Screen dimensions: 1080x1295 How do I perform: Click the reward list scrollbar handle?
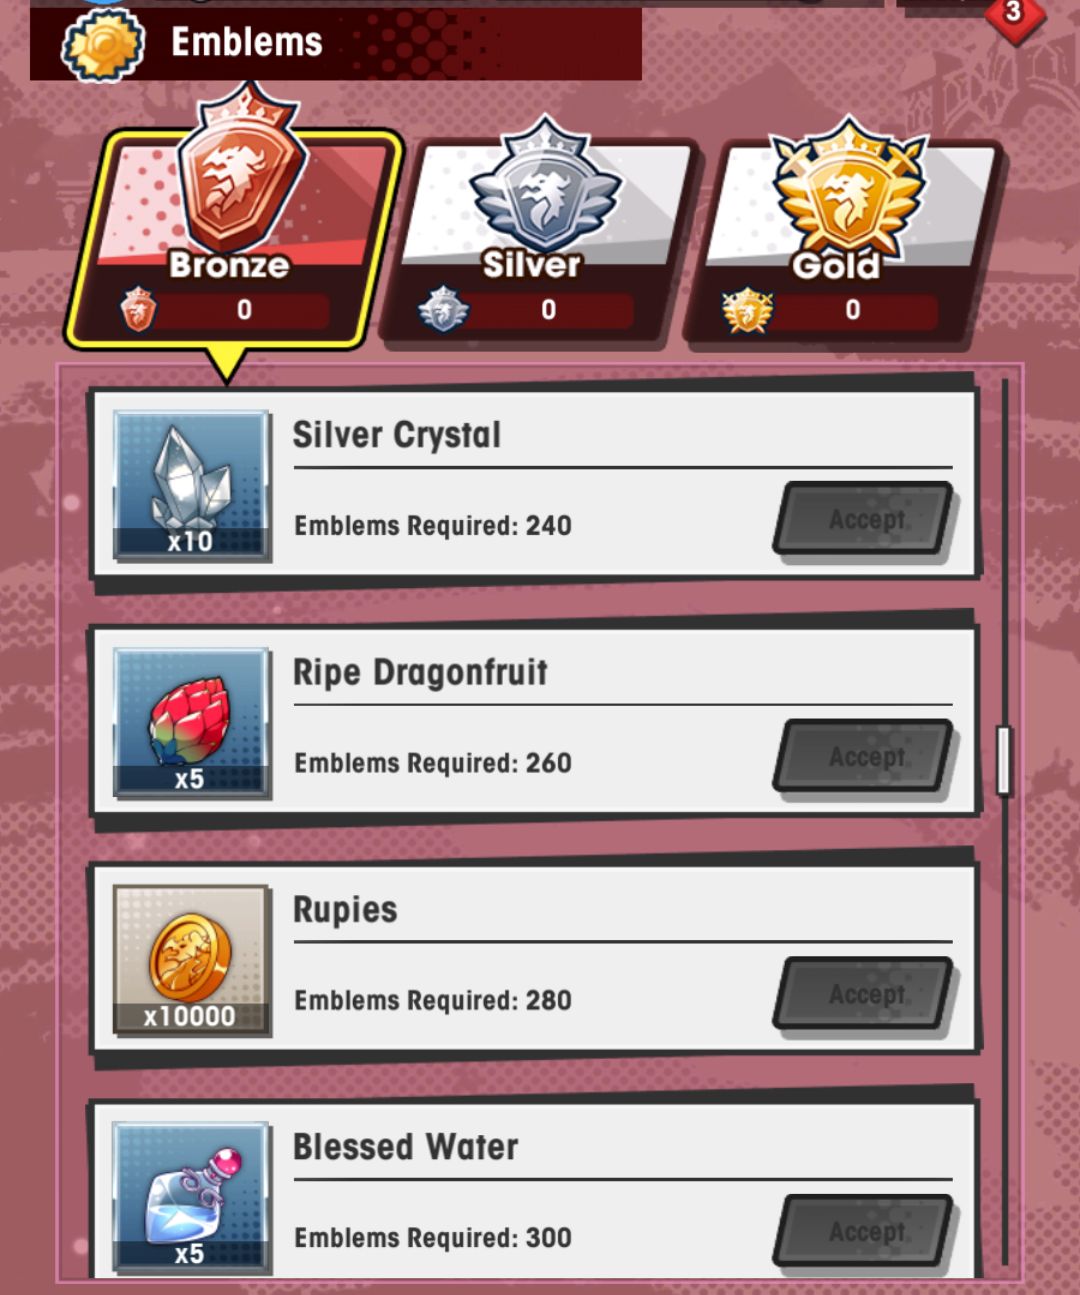[x=1004, y=761]
